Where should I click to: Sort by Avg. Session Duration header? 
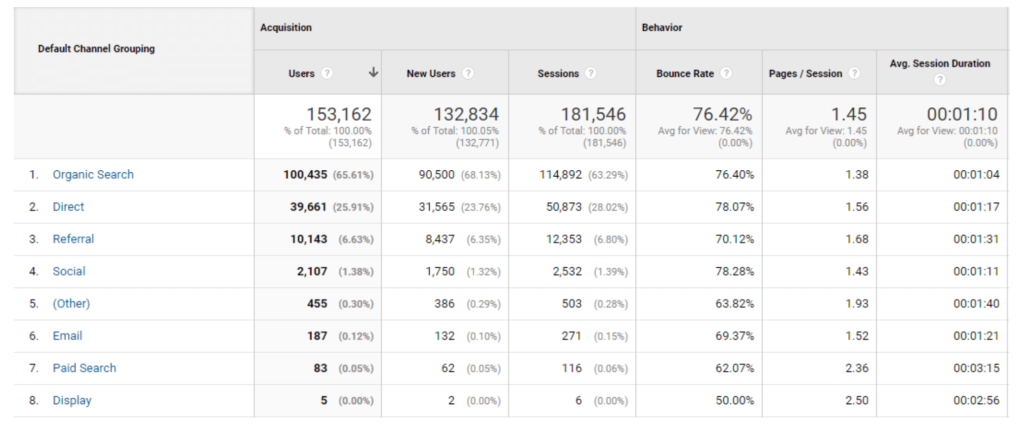[940, 63]
